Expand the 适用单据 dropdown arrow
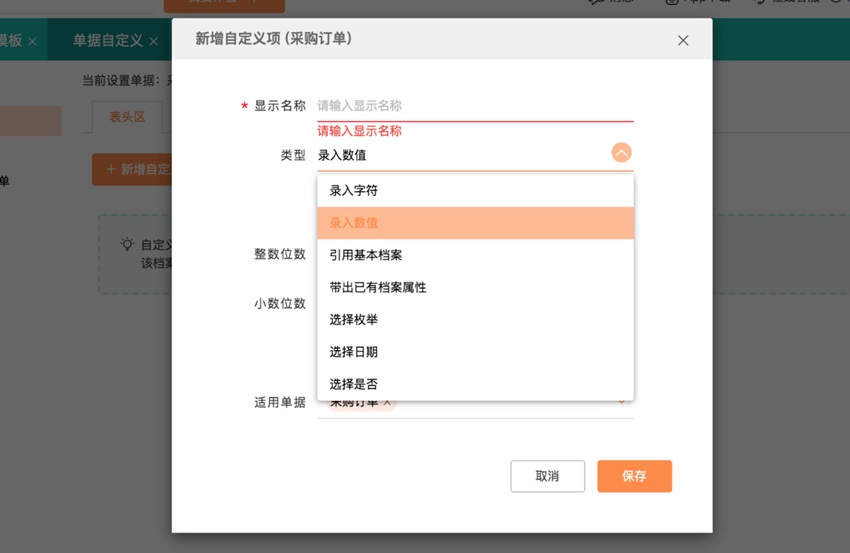 click(x=621, y=402)
